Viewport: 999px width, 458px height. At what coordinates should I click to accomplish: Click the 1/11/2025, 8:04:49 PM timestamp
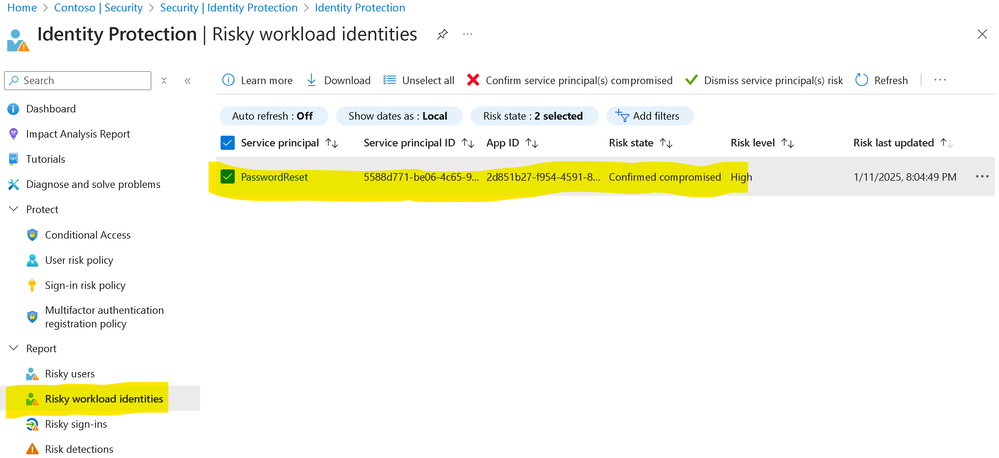(x=905, y=177)
